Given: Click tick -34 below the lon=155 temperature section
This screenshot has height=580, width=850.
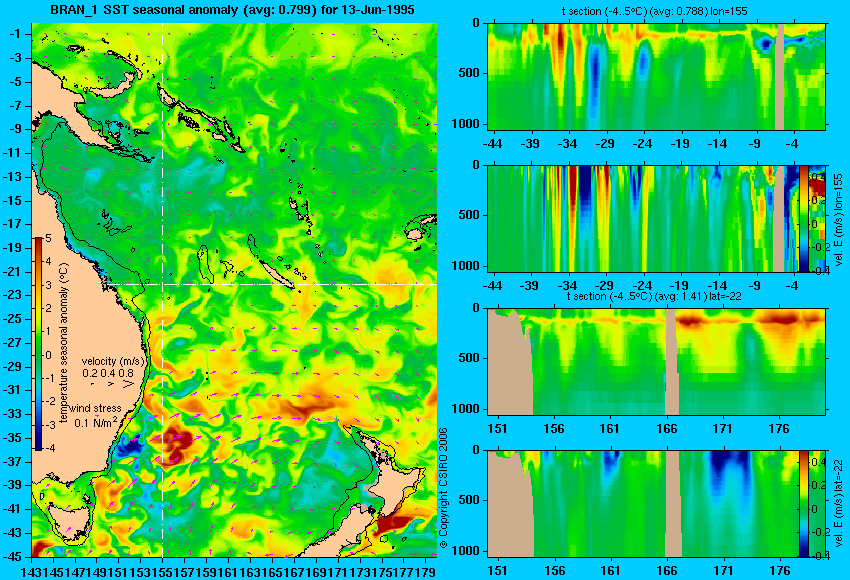Looking at the screenshot, I should point(568,144).
